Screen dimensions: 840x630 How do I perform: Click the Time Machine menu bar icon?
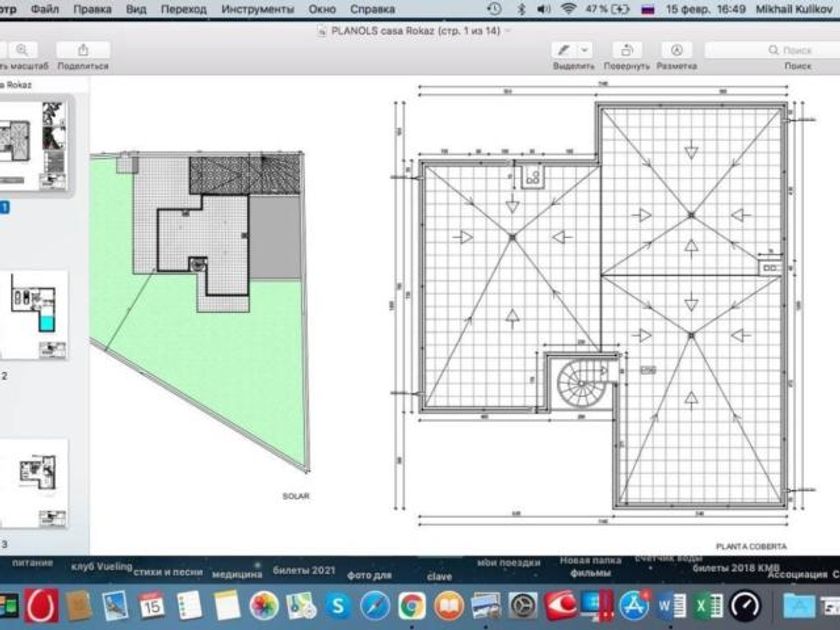(x=494, y=9)
